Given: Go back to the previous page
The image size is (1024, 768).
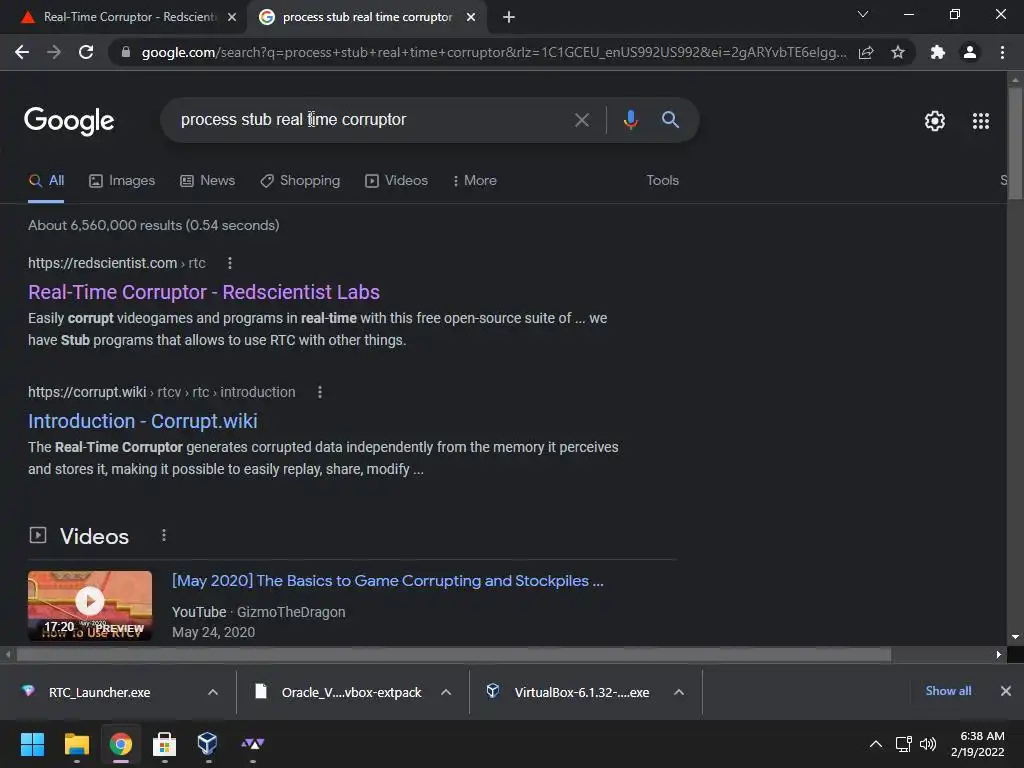Looking at the screenshot, I should point(22,52).
